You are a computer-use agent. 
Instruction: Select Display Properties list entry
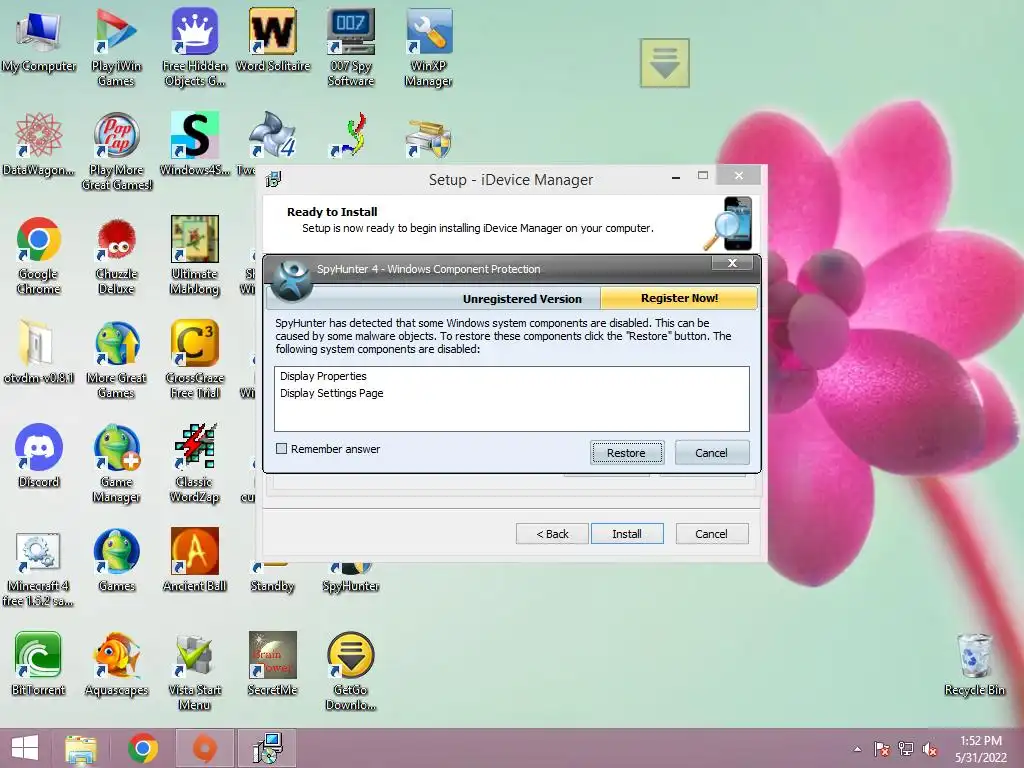click(323, 376)
